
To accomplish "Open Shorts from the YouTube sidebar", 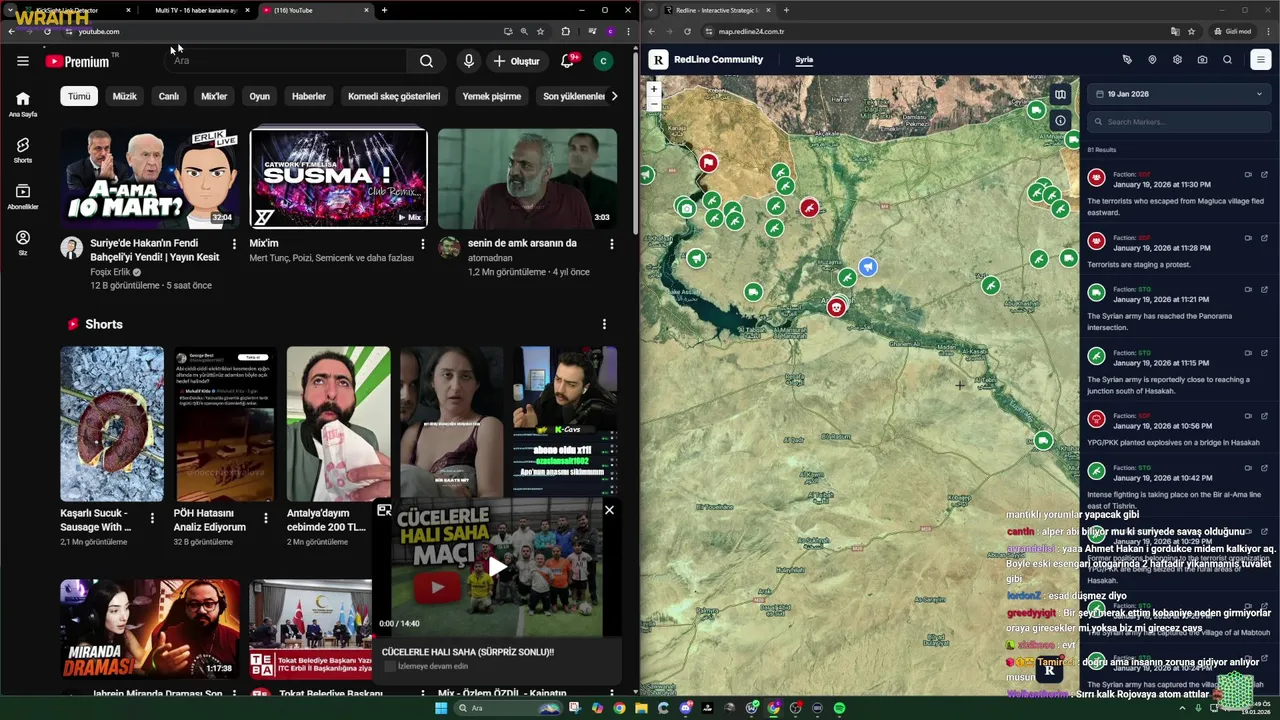I will click(x=23, y=150).
